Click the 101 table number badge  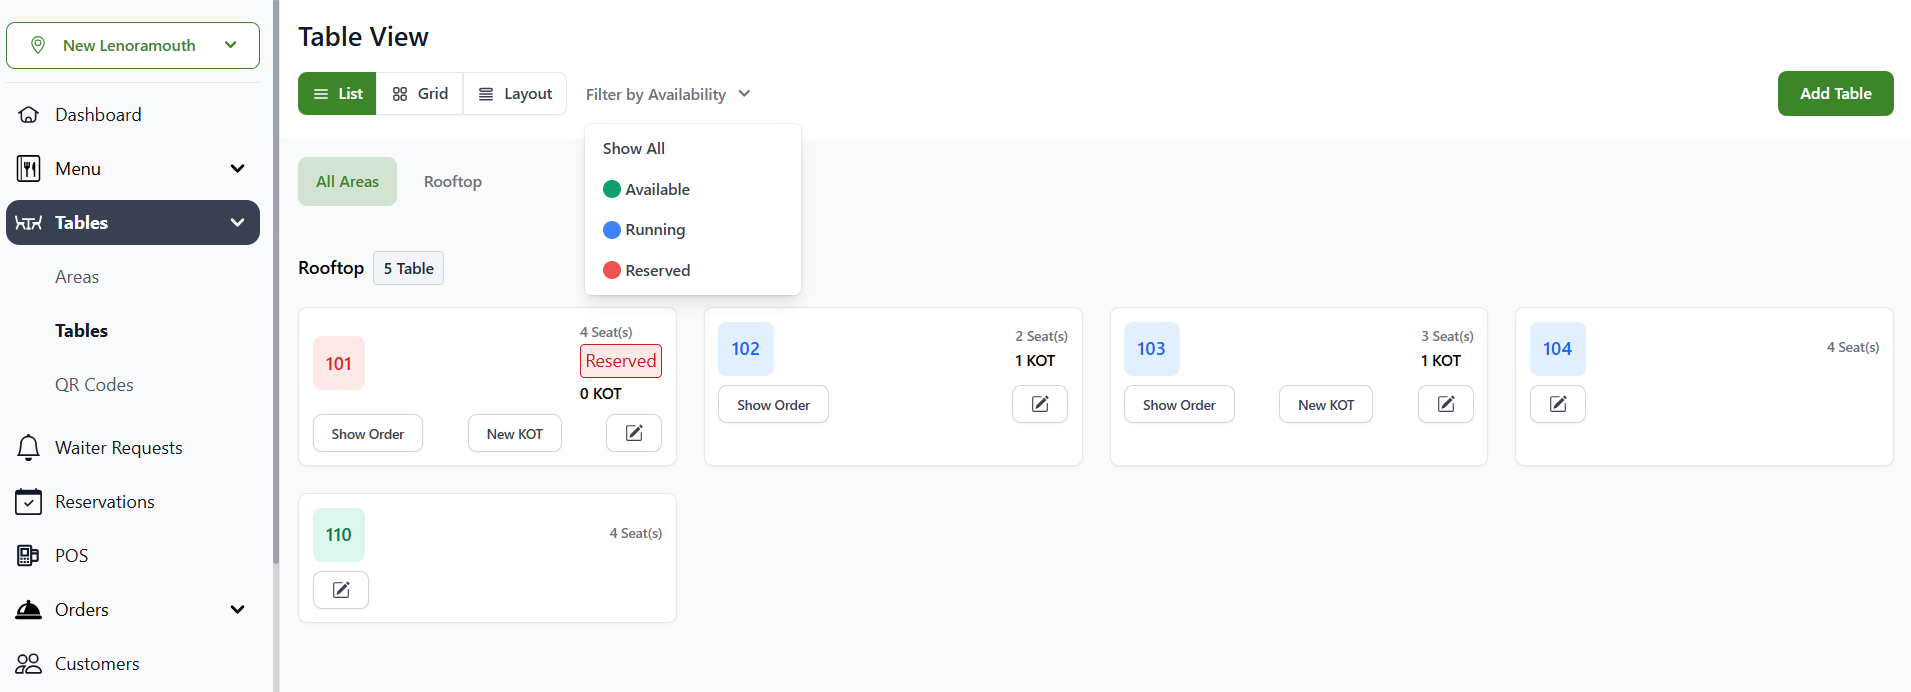point(339,364)
